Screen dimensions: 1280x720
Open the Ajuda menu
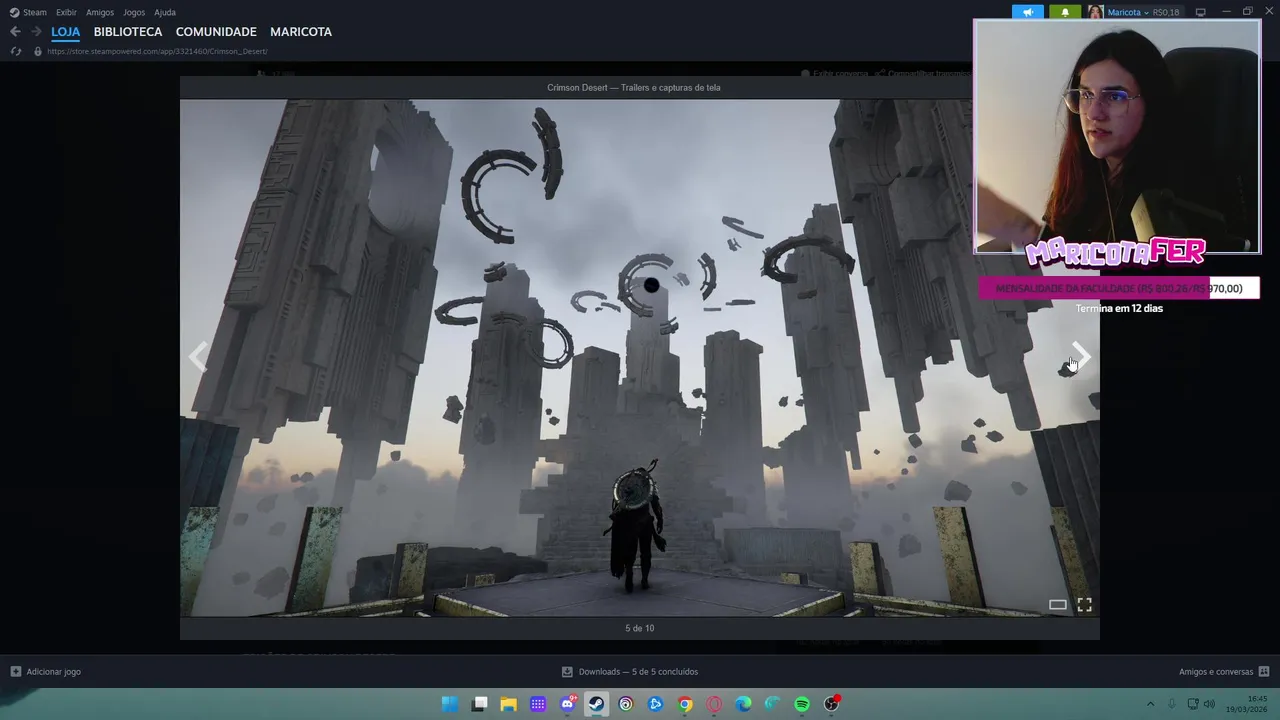tap(165, 12)
